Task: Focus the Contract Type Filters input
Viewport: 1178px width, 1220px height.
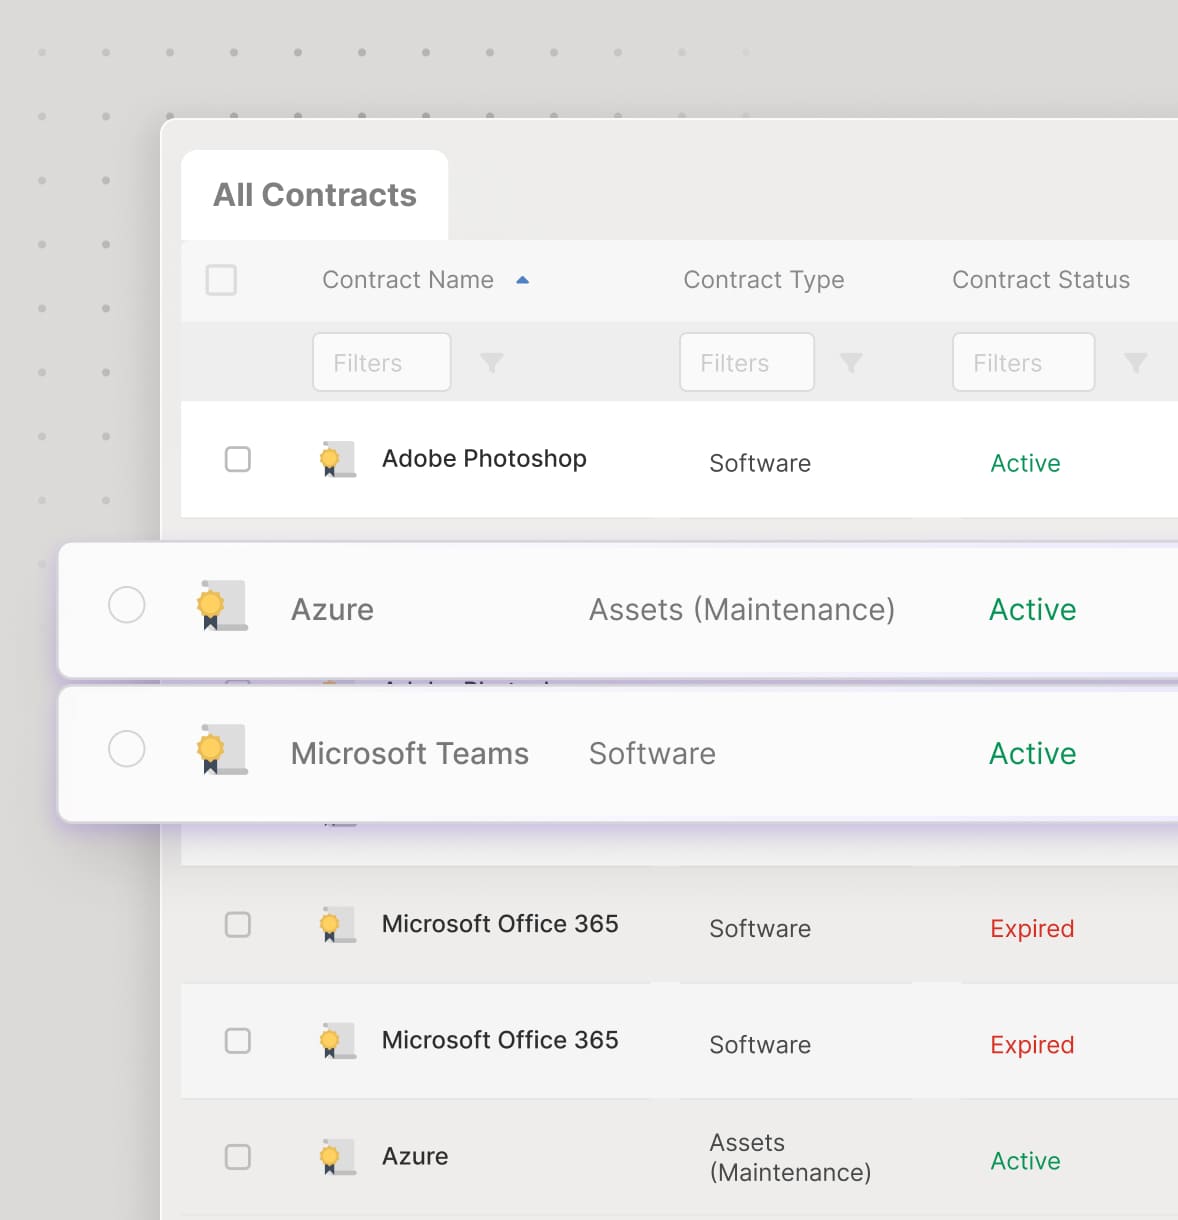Action: pyautogui.click(x=747, y=362)
